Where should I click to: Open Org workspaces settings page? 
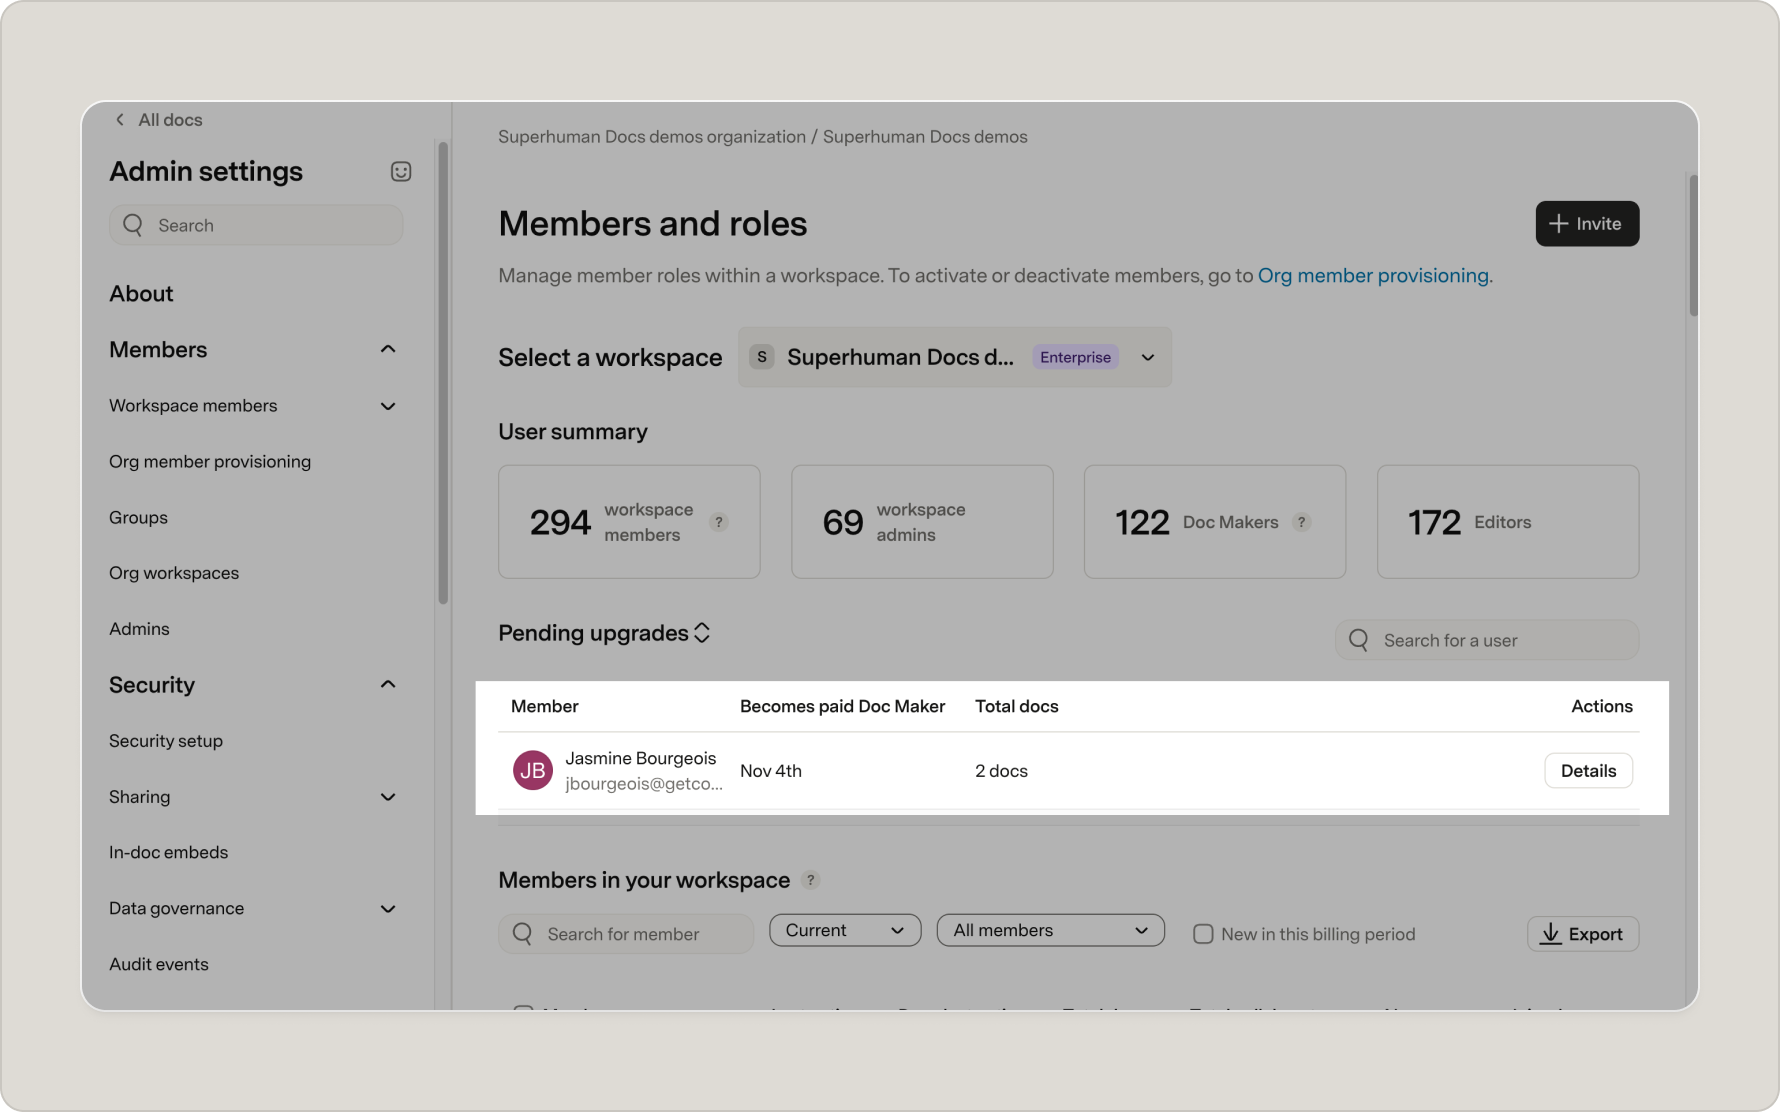[x=174, y=573]
